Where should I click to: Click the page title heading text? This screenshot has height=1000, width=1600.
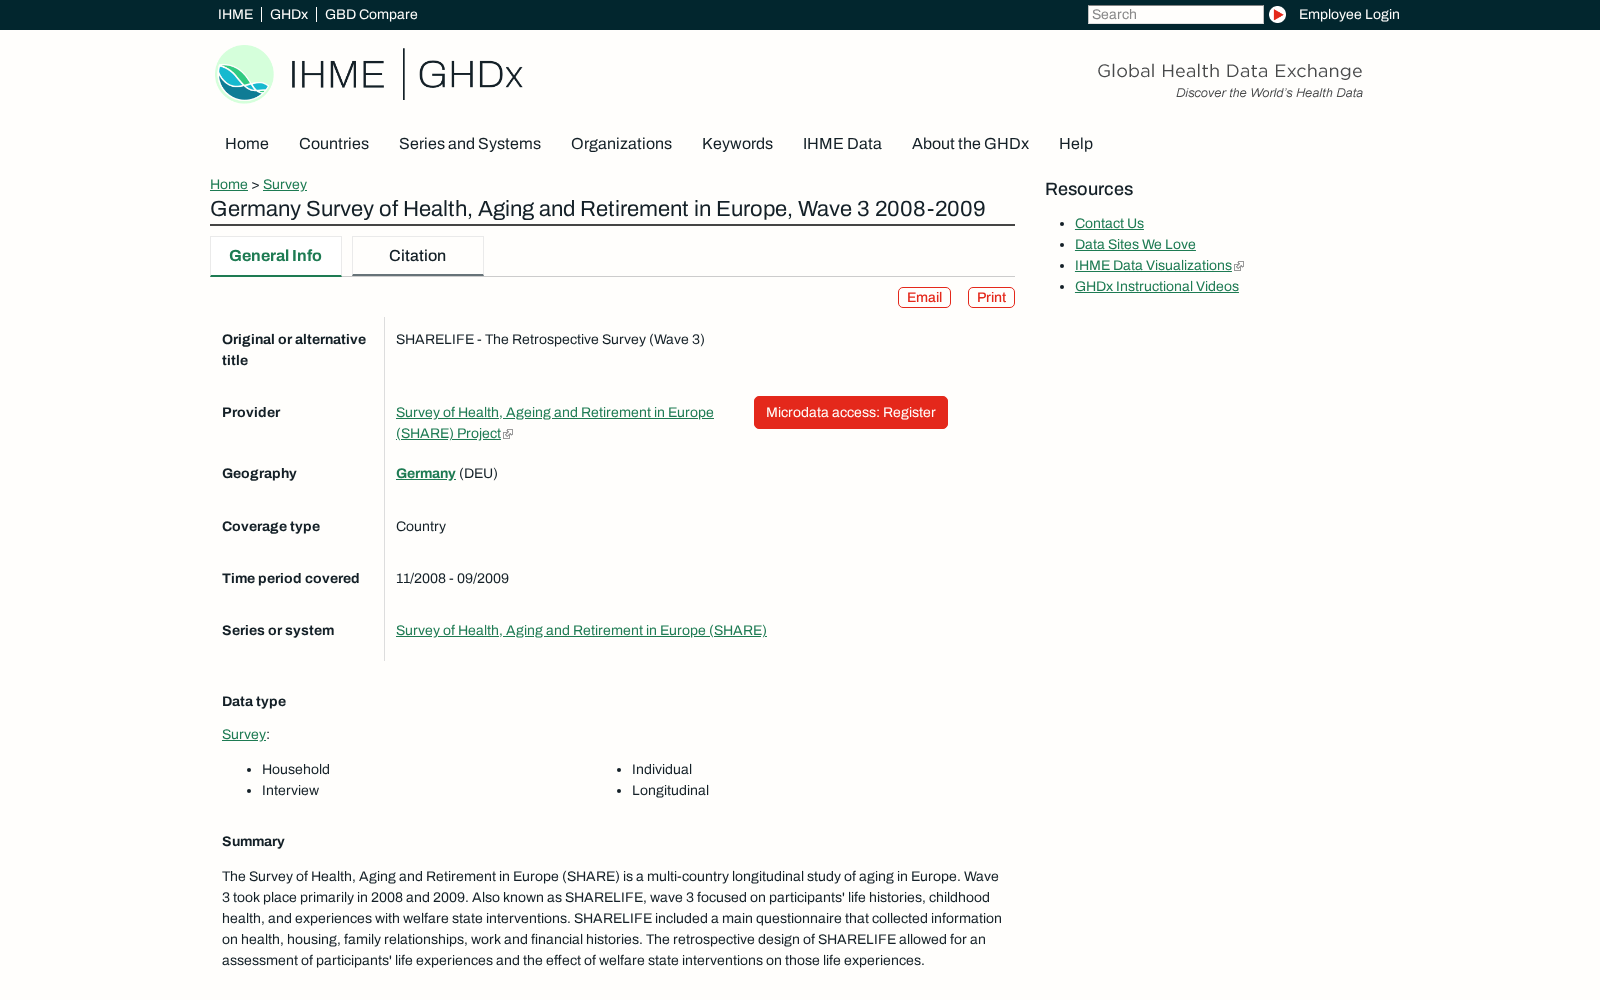pyautogui.click(x=598, y=209)
